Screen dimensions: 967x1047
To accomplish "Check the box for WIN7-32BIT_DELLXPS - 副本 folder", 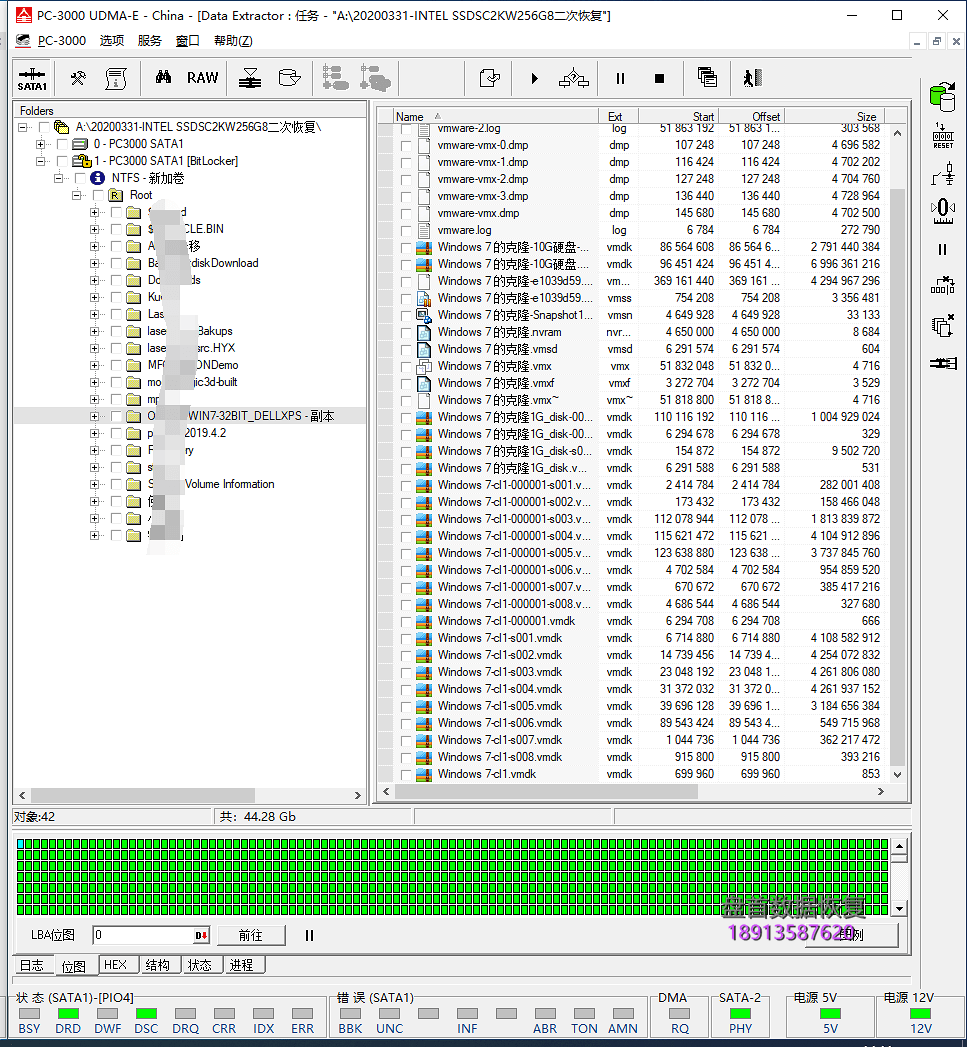I will (116, 417).
